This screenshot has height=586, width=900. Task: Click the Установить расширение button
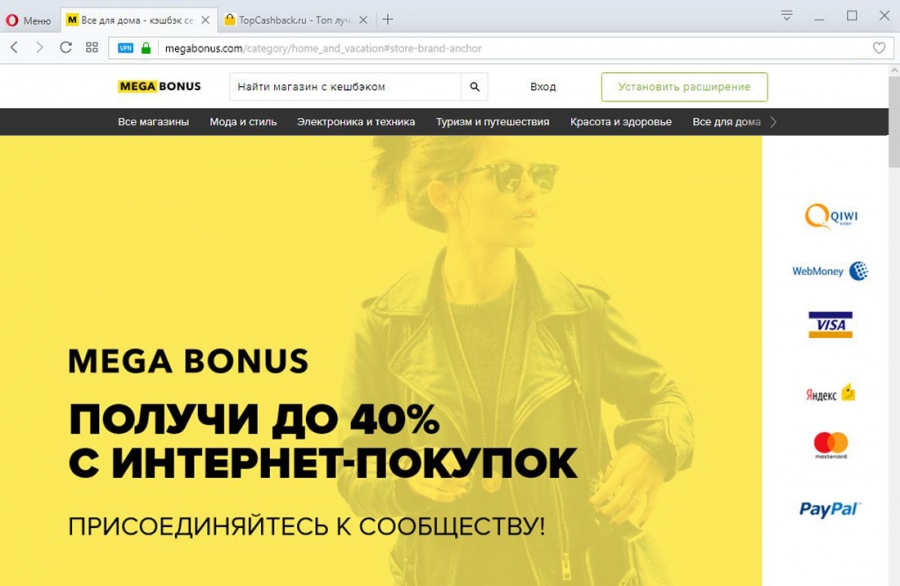tap(684, 87)
